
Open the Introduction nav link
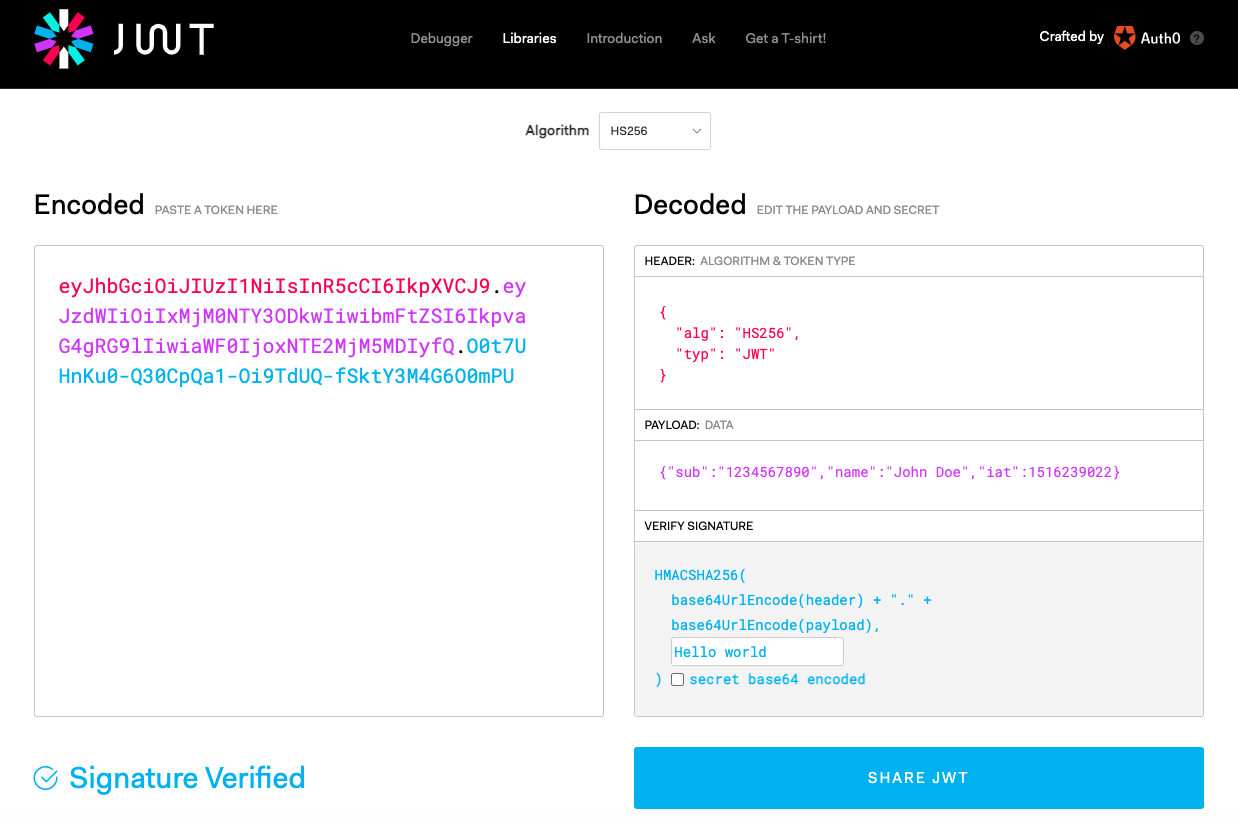coord(624,38)
